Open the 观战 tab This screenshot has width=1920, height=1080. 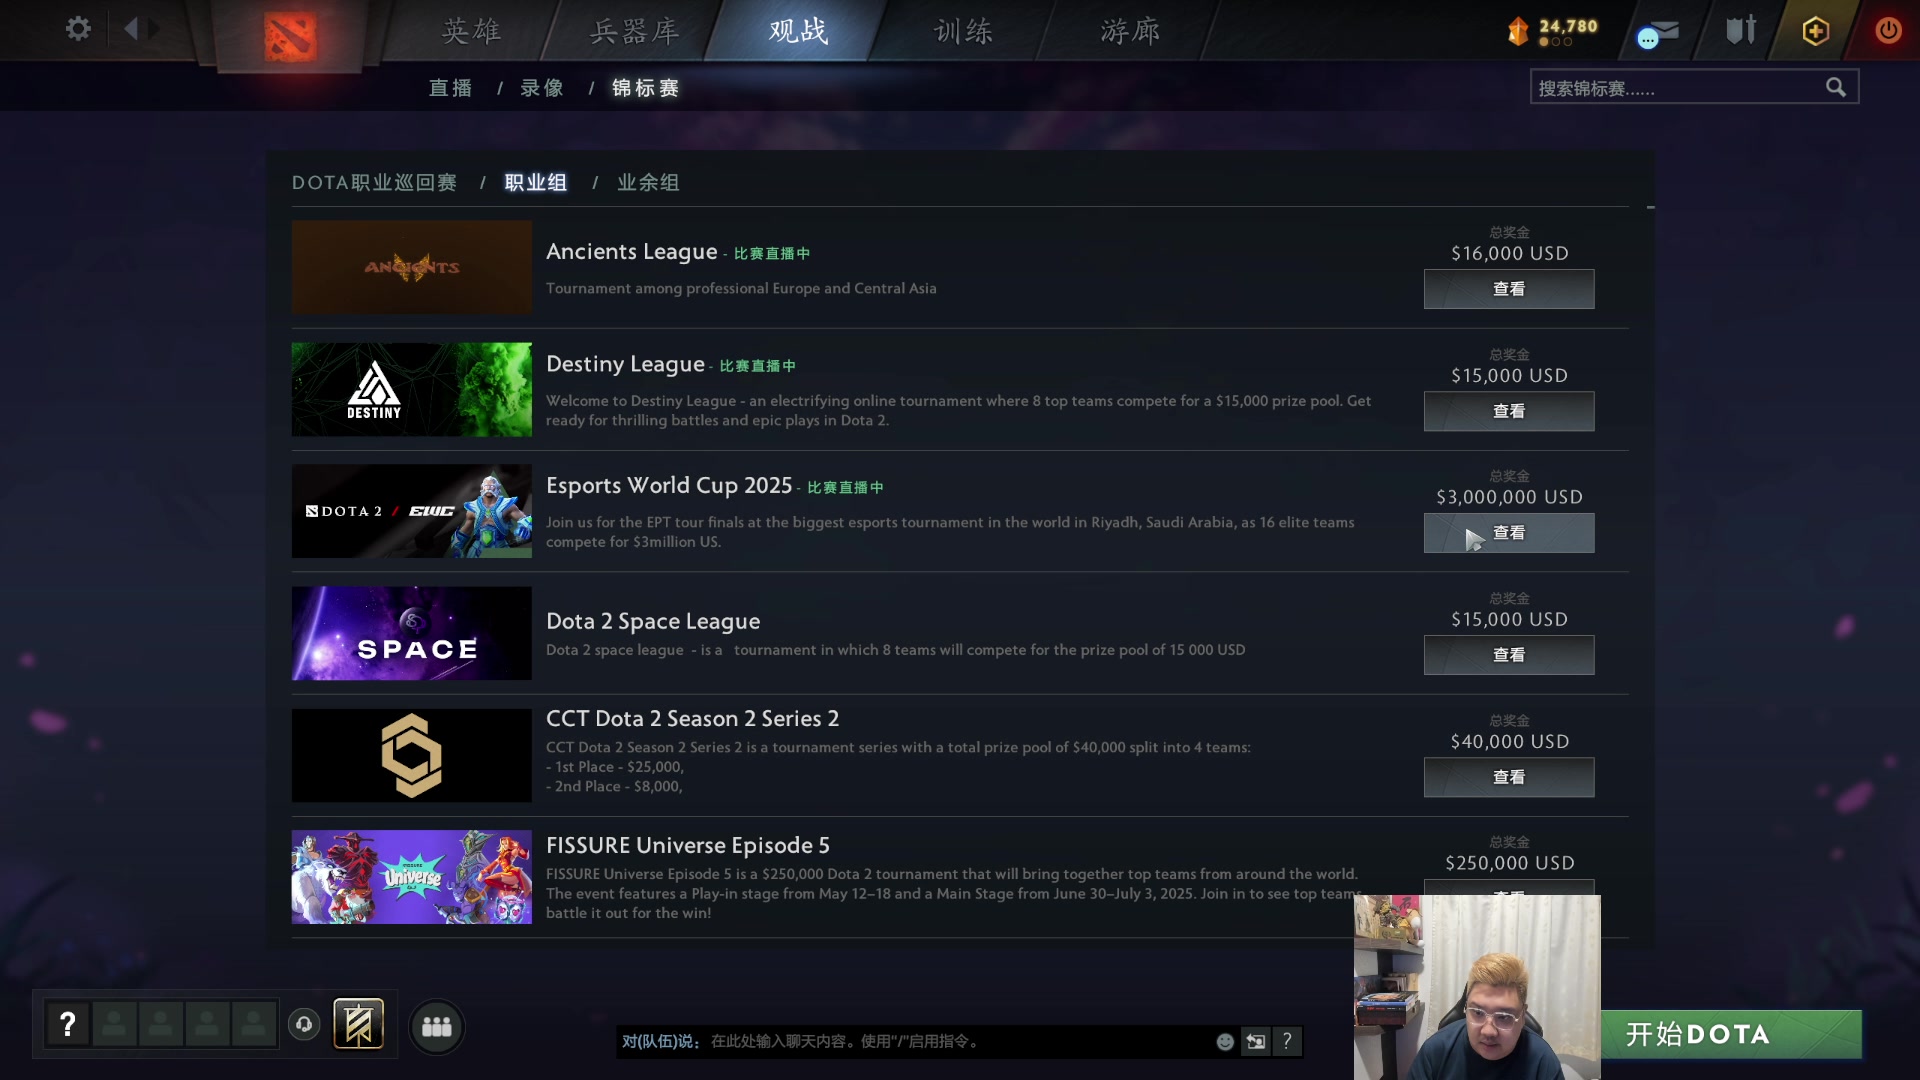pyautogui.click(x=798, y=31)
